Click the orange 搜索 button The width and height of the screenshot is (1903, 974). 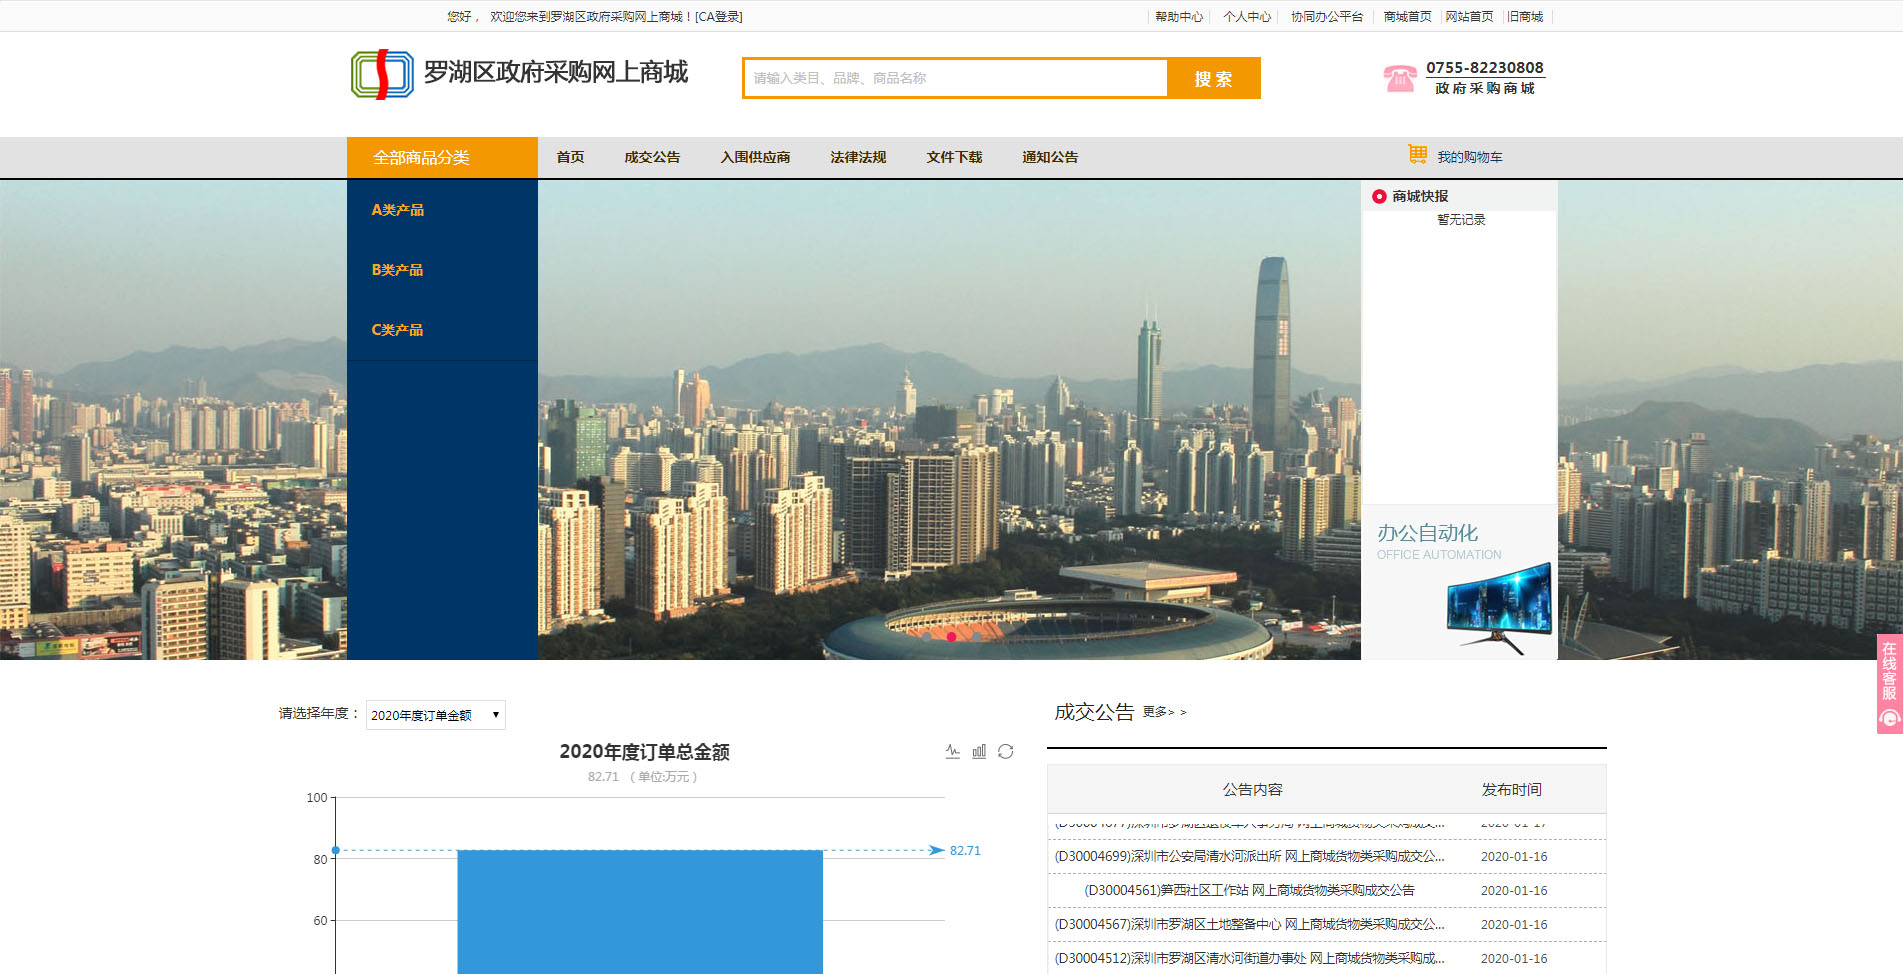click(1214, 78)
